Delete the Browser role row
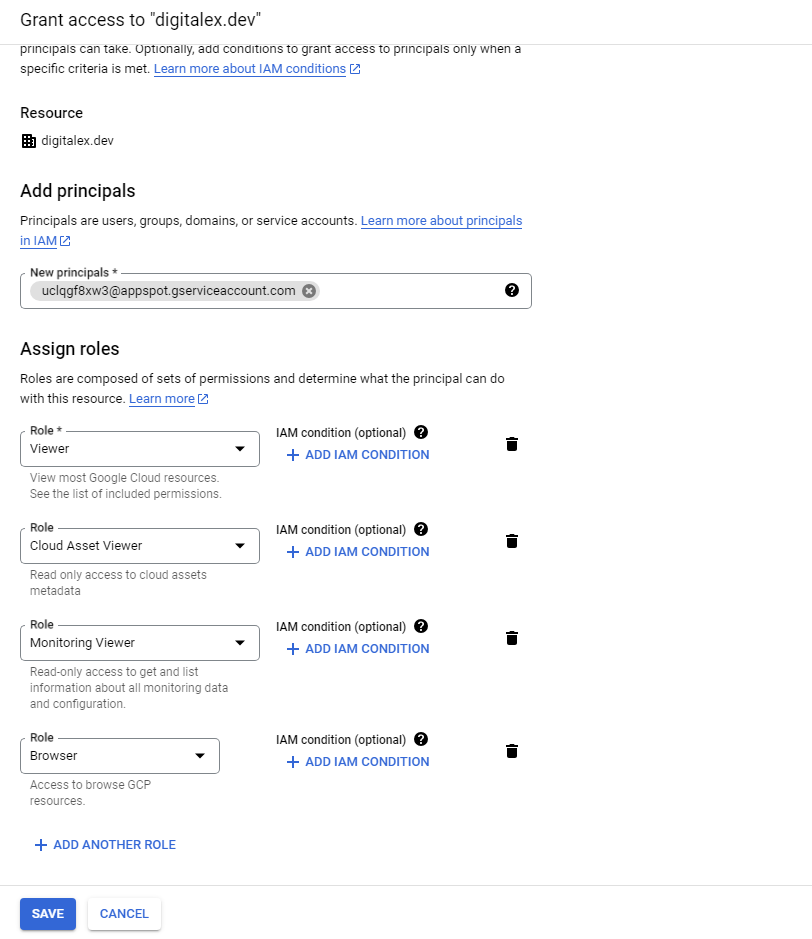Image resolution: width=812 pixels, height=939 pixels. (512, 751)
